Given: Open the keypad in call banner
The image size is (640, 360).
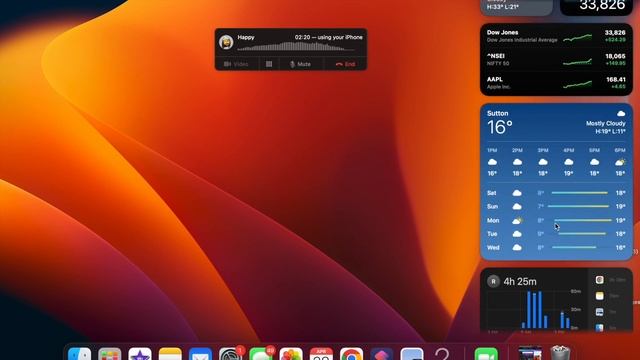Looking at the screenshot, I should (x=269, y=64).
